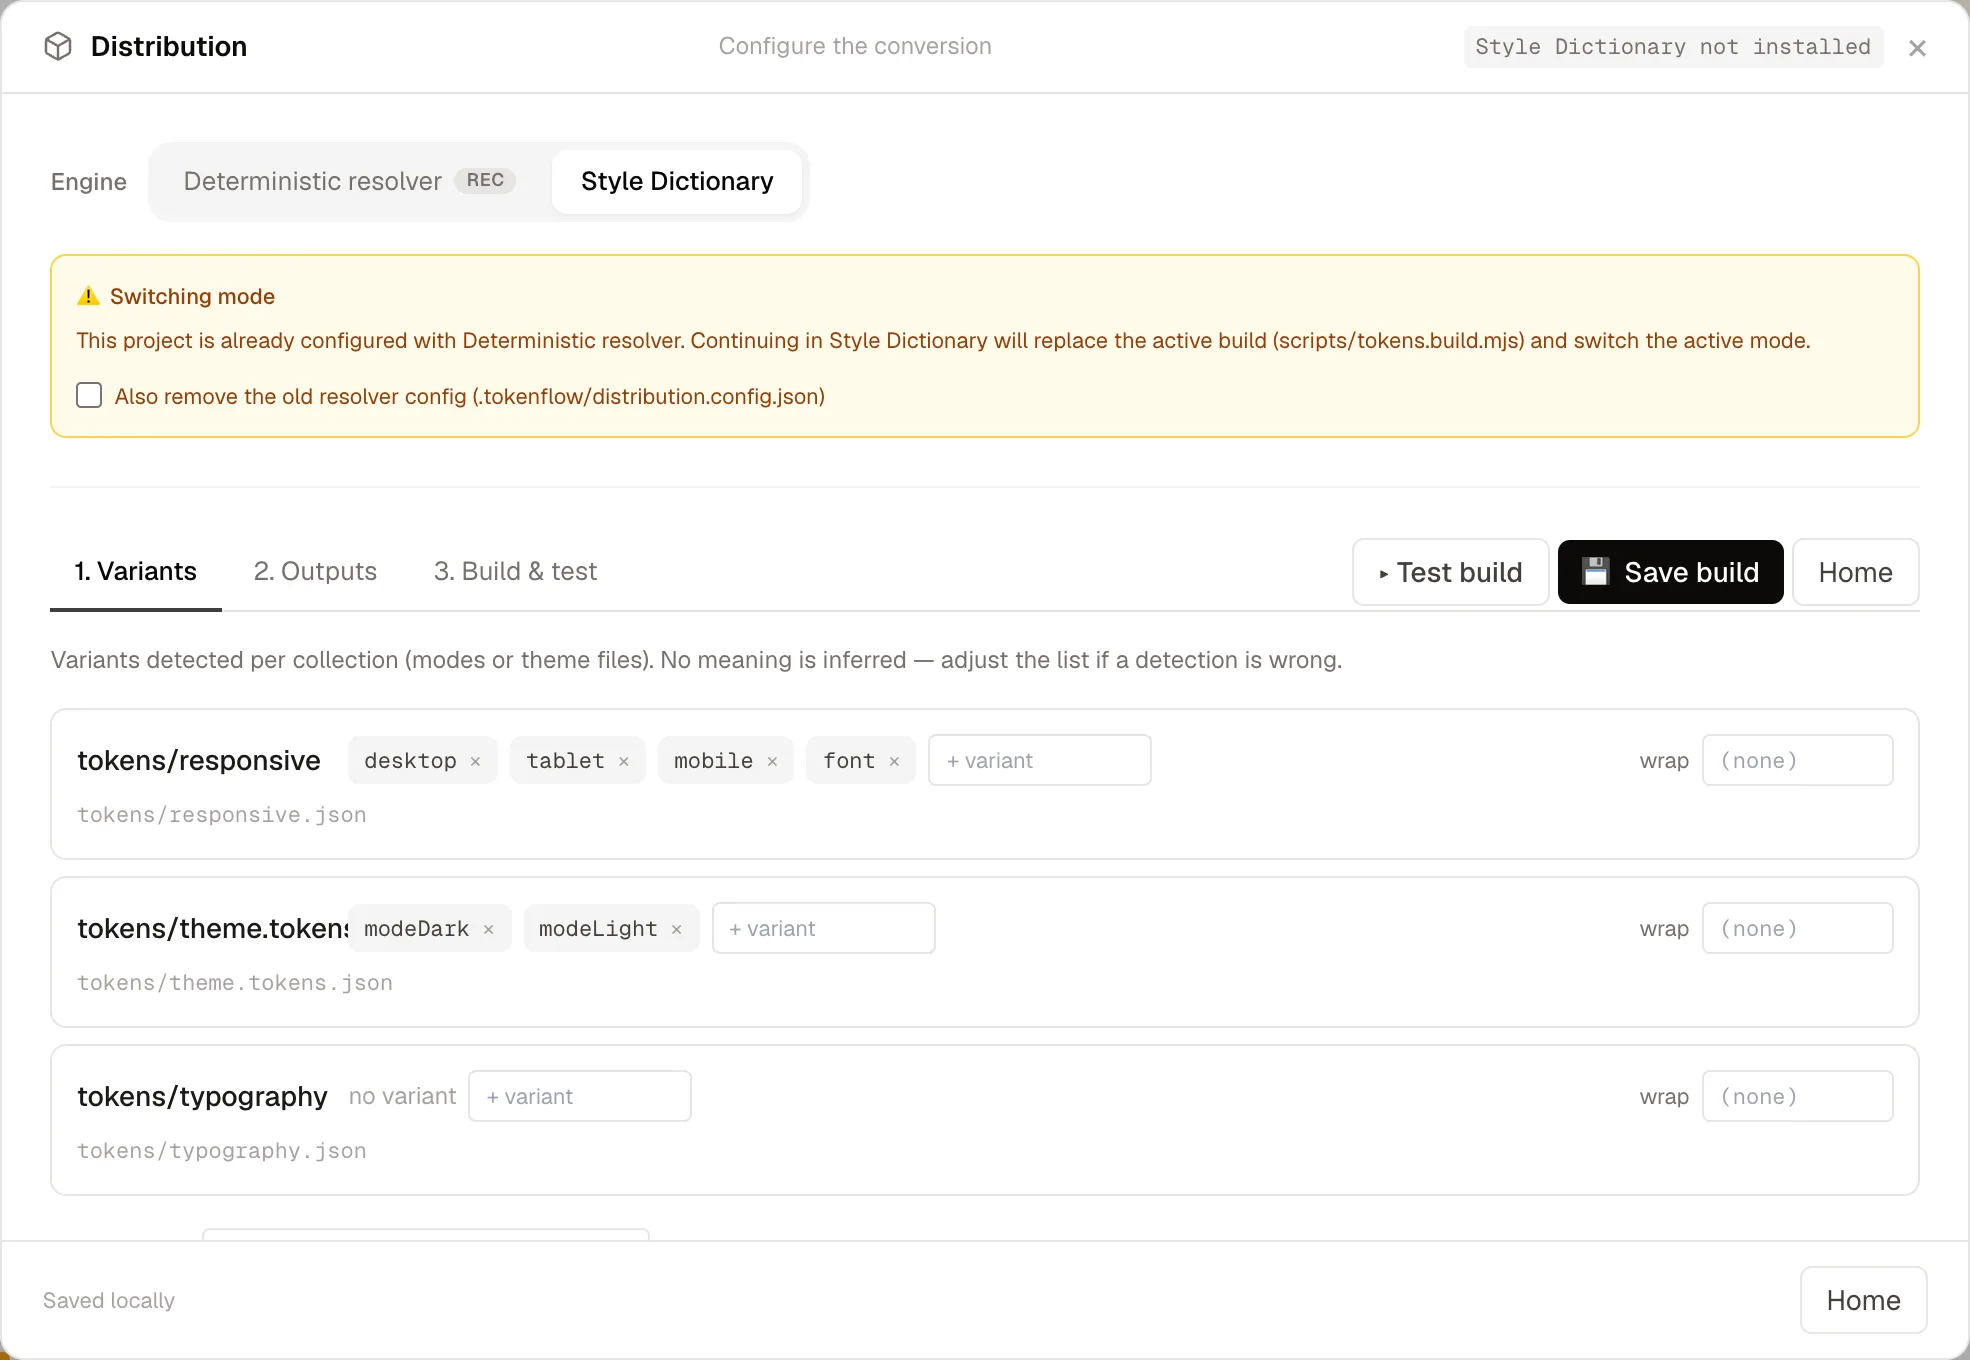Screen dimensions: 1970x1360
Task: Click the tokens/responsive collection title
Action: tap(199, 760)
